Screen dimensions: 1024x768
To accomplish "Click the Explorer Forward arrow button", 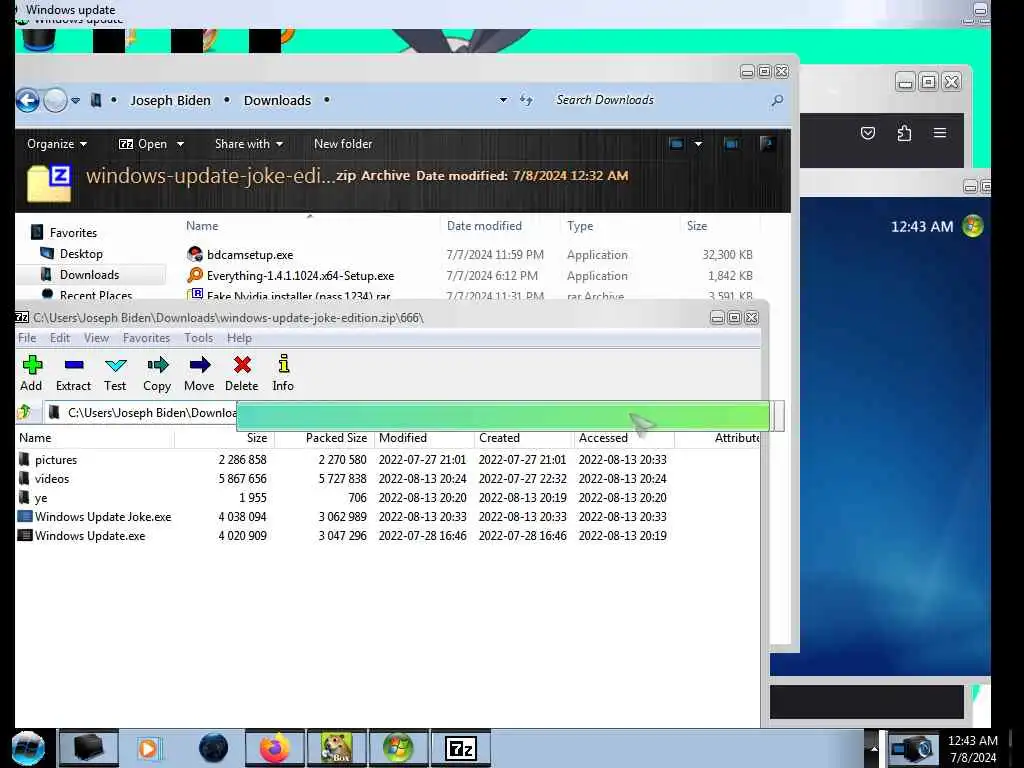I will click(x=56, y=101).
